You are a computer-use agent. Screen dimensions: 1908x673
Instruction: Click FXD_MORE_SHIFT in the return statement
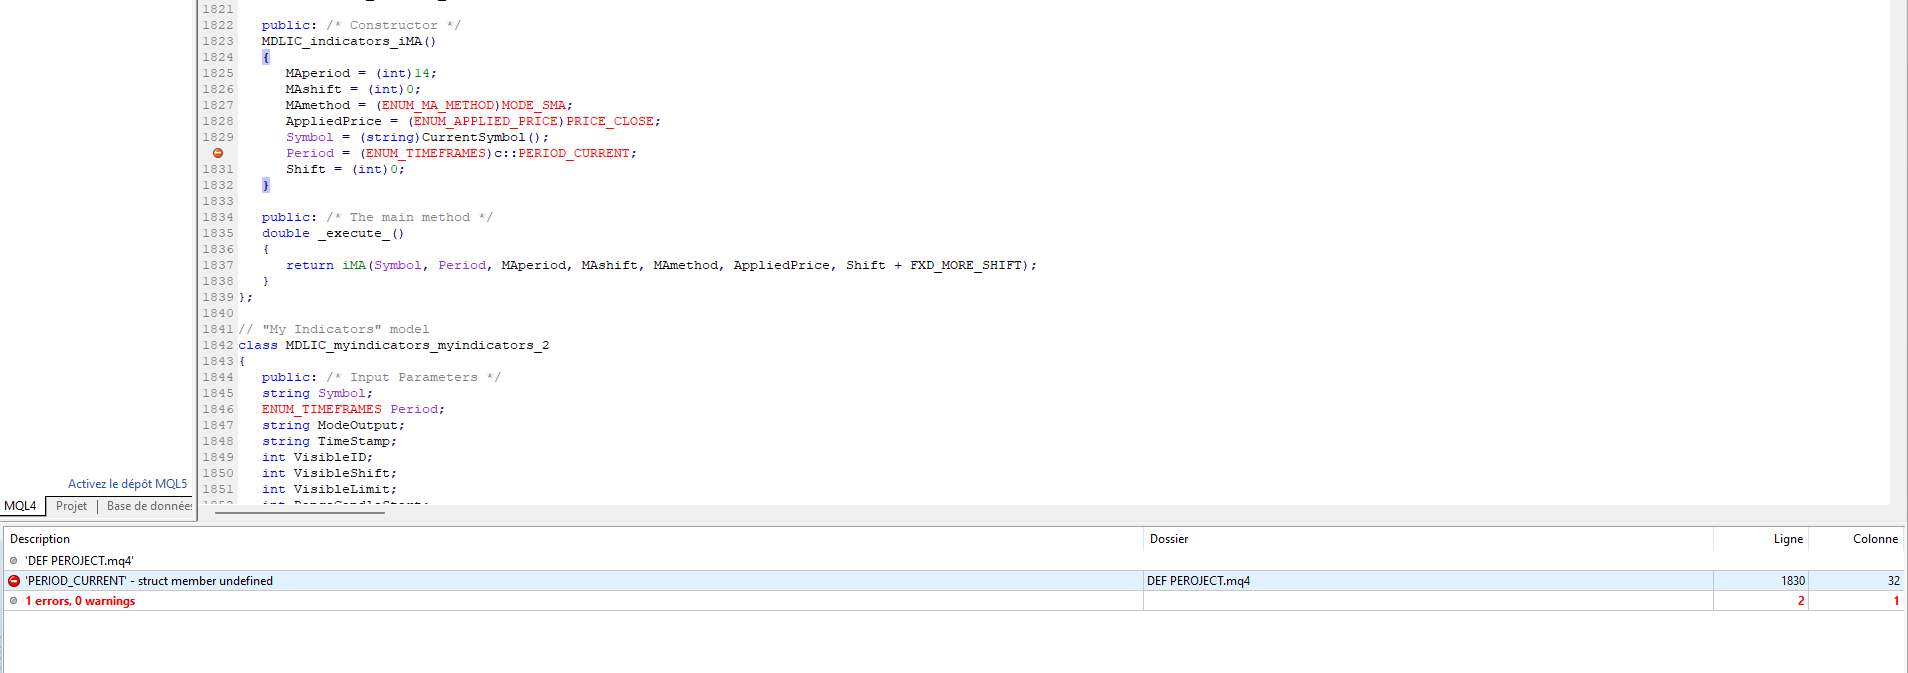coord(966,265)
